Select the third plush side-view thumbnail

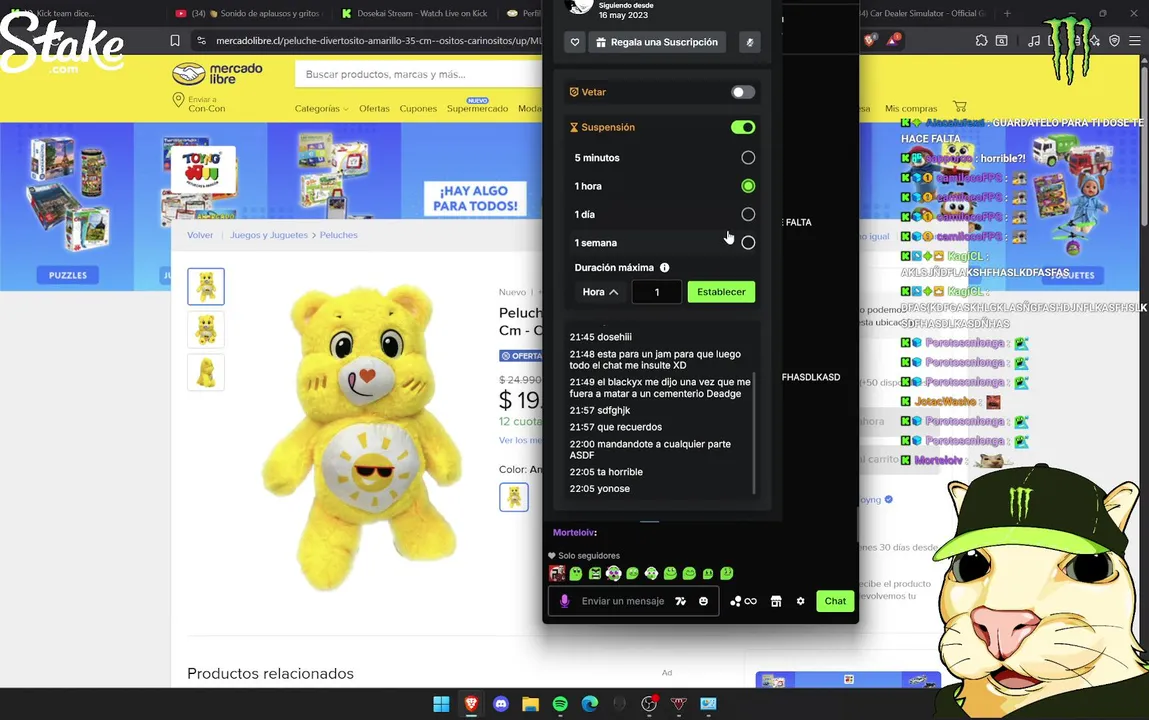[206, 373]
